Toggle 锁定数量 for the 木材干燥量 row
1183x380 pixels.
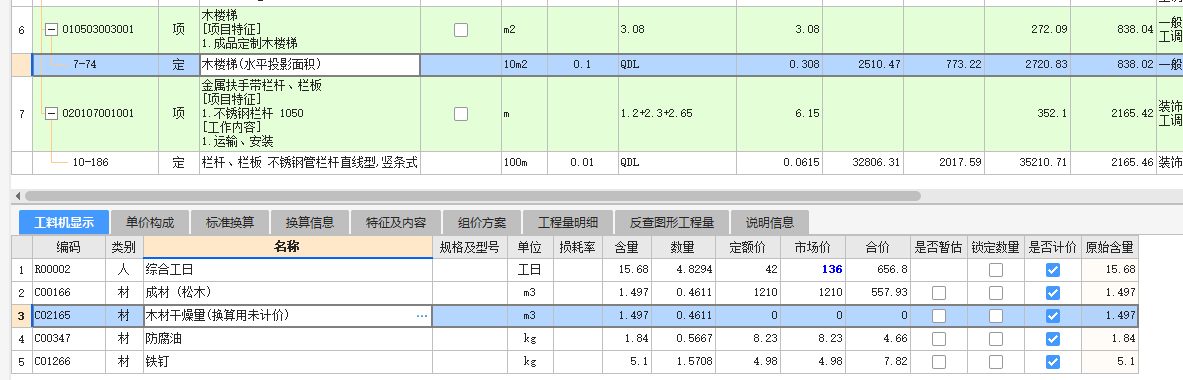(x=996, y=316)
